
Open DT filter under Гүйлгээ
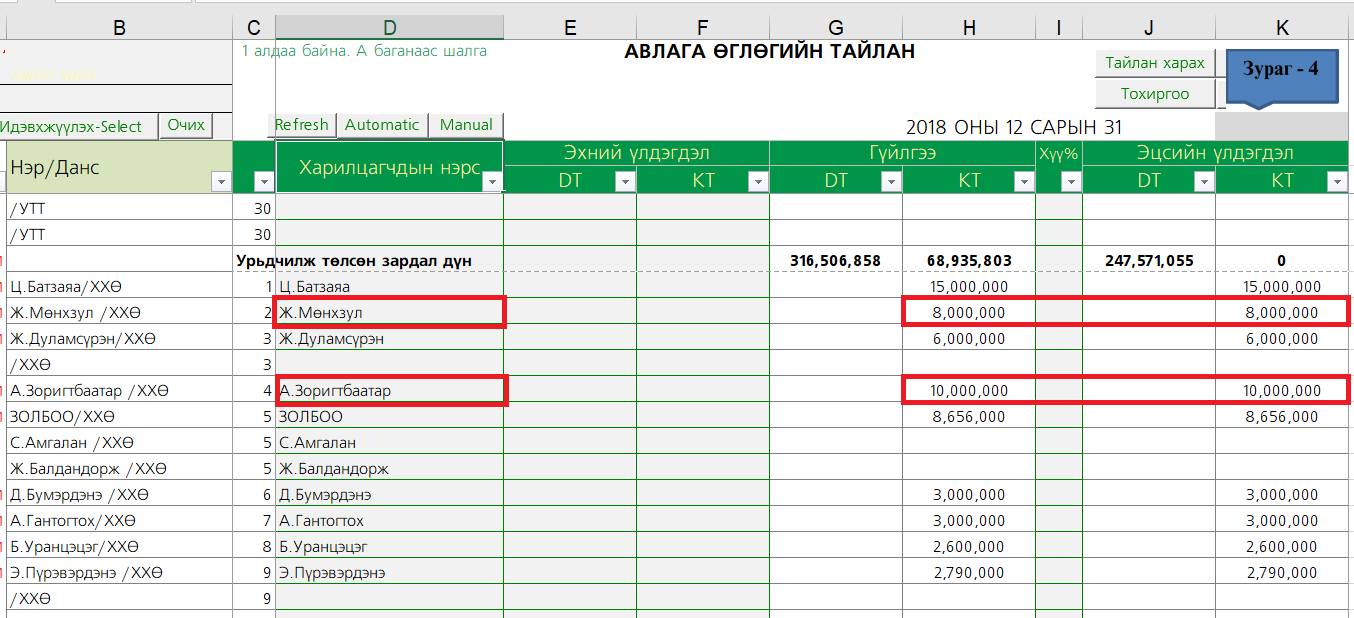(x=890, y=181)
